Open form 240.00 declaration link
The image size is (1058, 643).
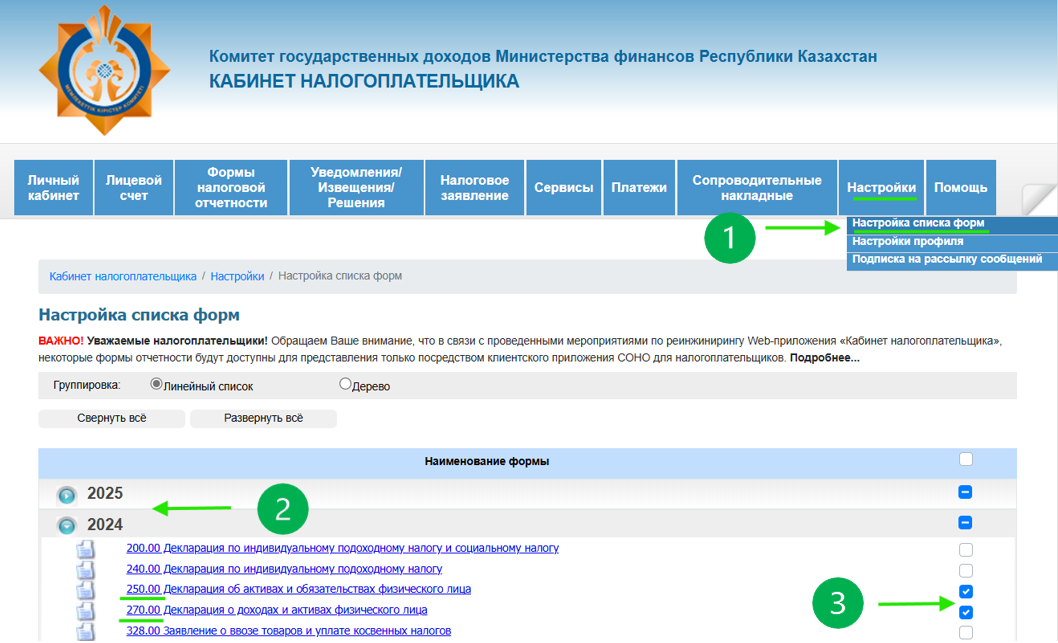tap(284, 569)
